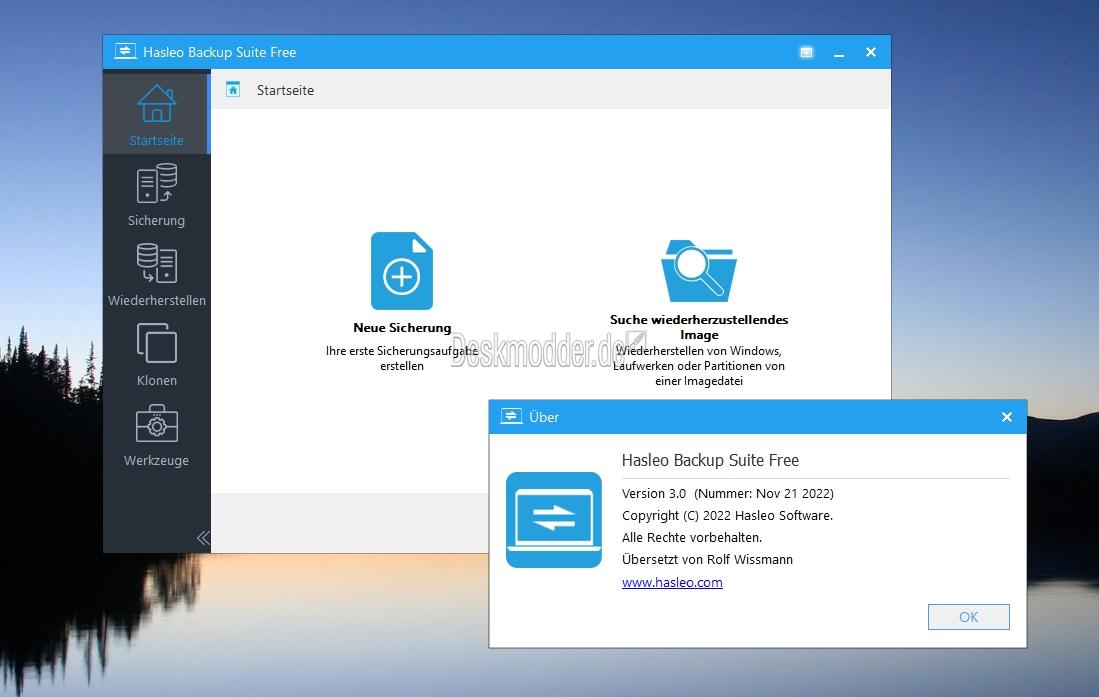Click "Ihre erste Sicherungsaufgabe erstellen" description
The height and width of the screenshot is (697, 1099).
(x=402, y=358)
